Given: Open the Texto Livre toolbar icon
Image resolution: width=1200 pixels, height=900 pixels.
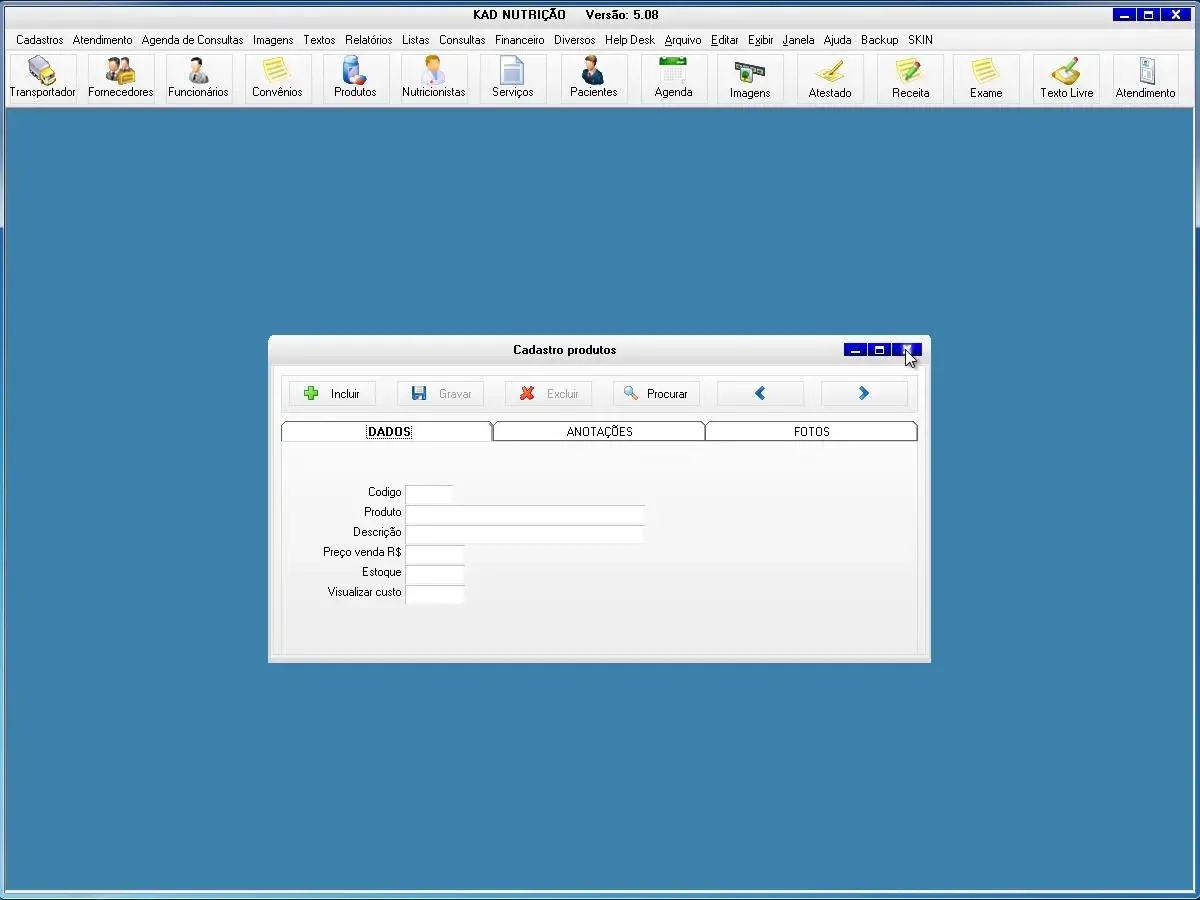Looking at the screenshot, I should [1066, 78].
